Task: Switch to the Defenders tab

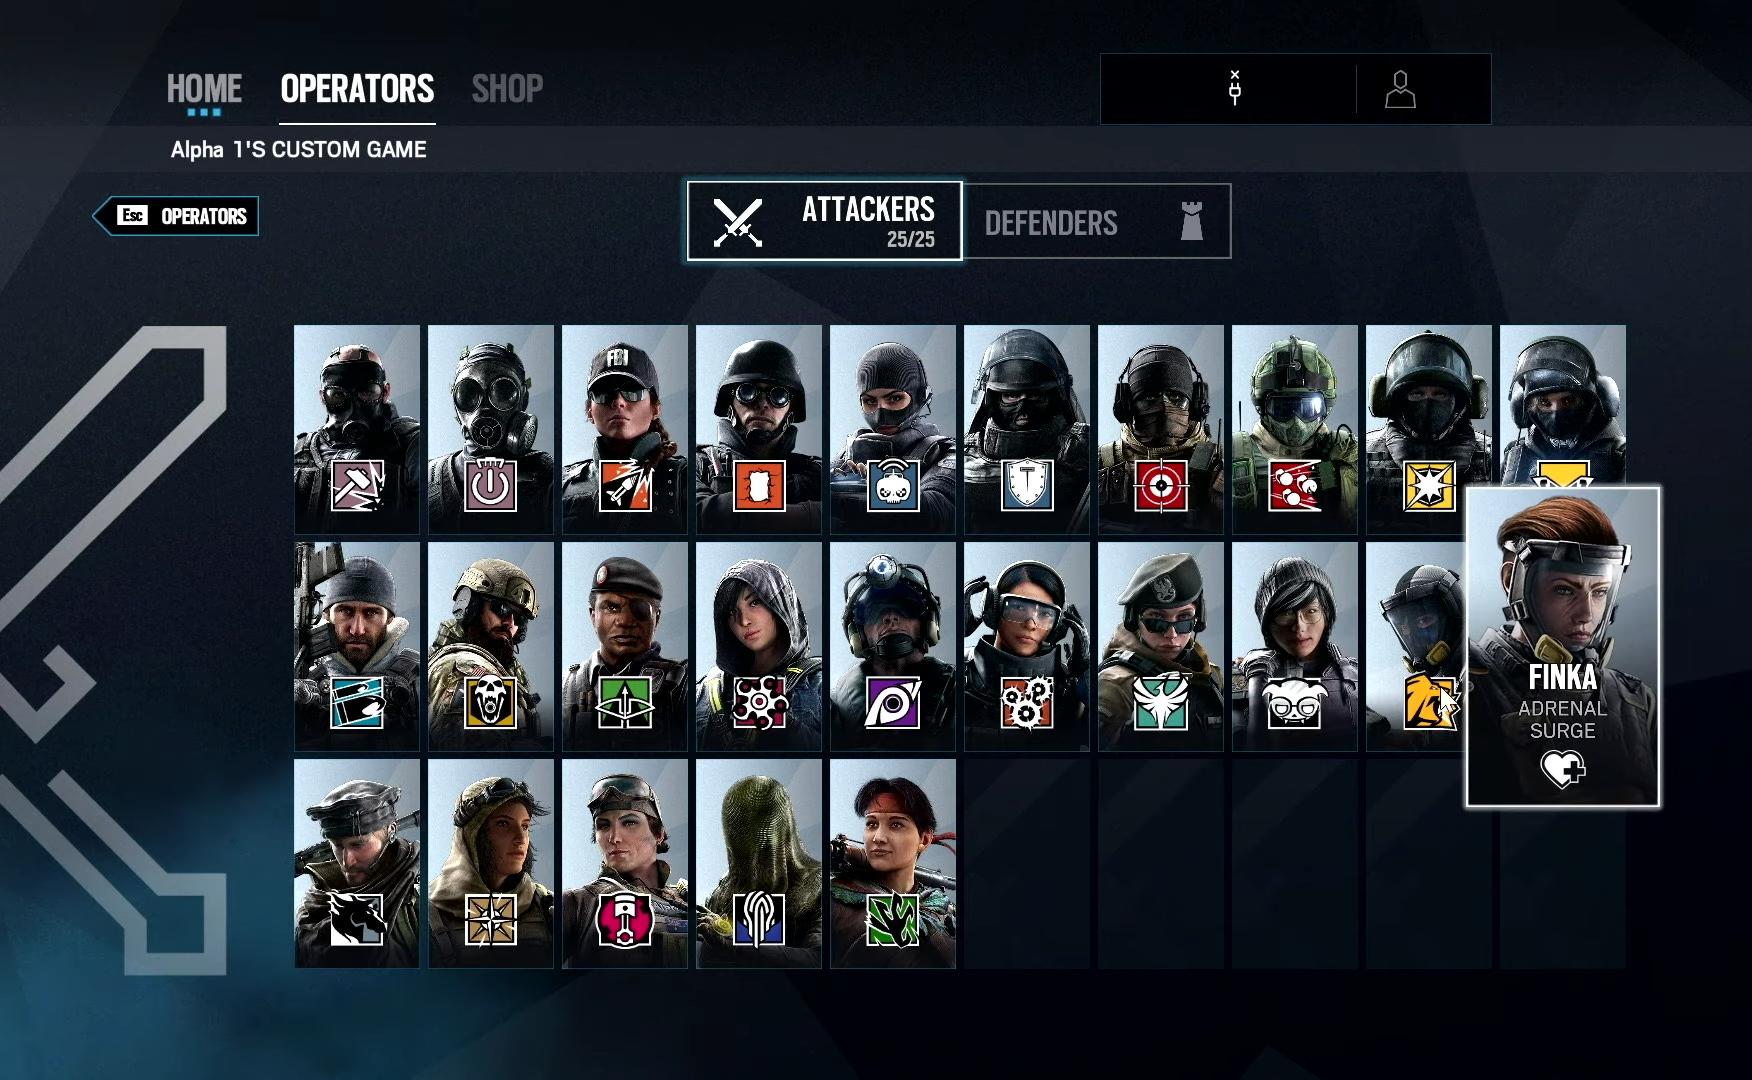Action: (1097, 221)
